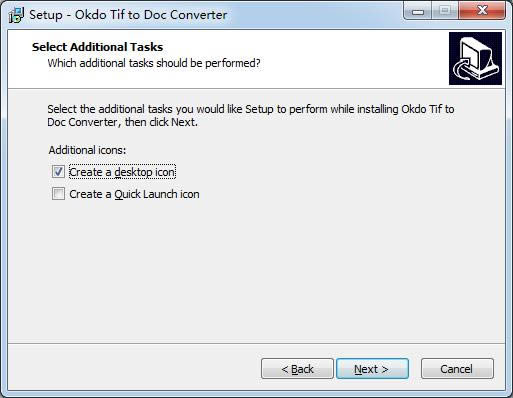The width and height of the screenshot is (513, 398).
Task: Click the instruction paragraph mentioning Okdo Tif
Action: click(x=251, y=116)
